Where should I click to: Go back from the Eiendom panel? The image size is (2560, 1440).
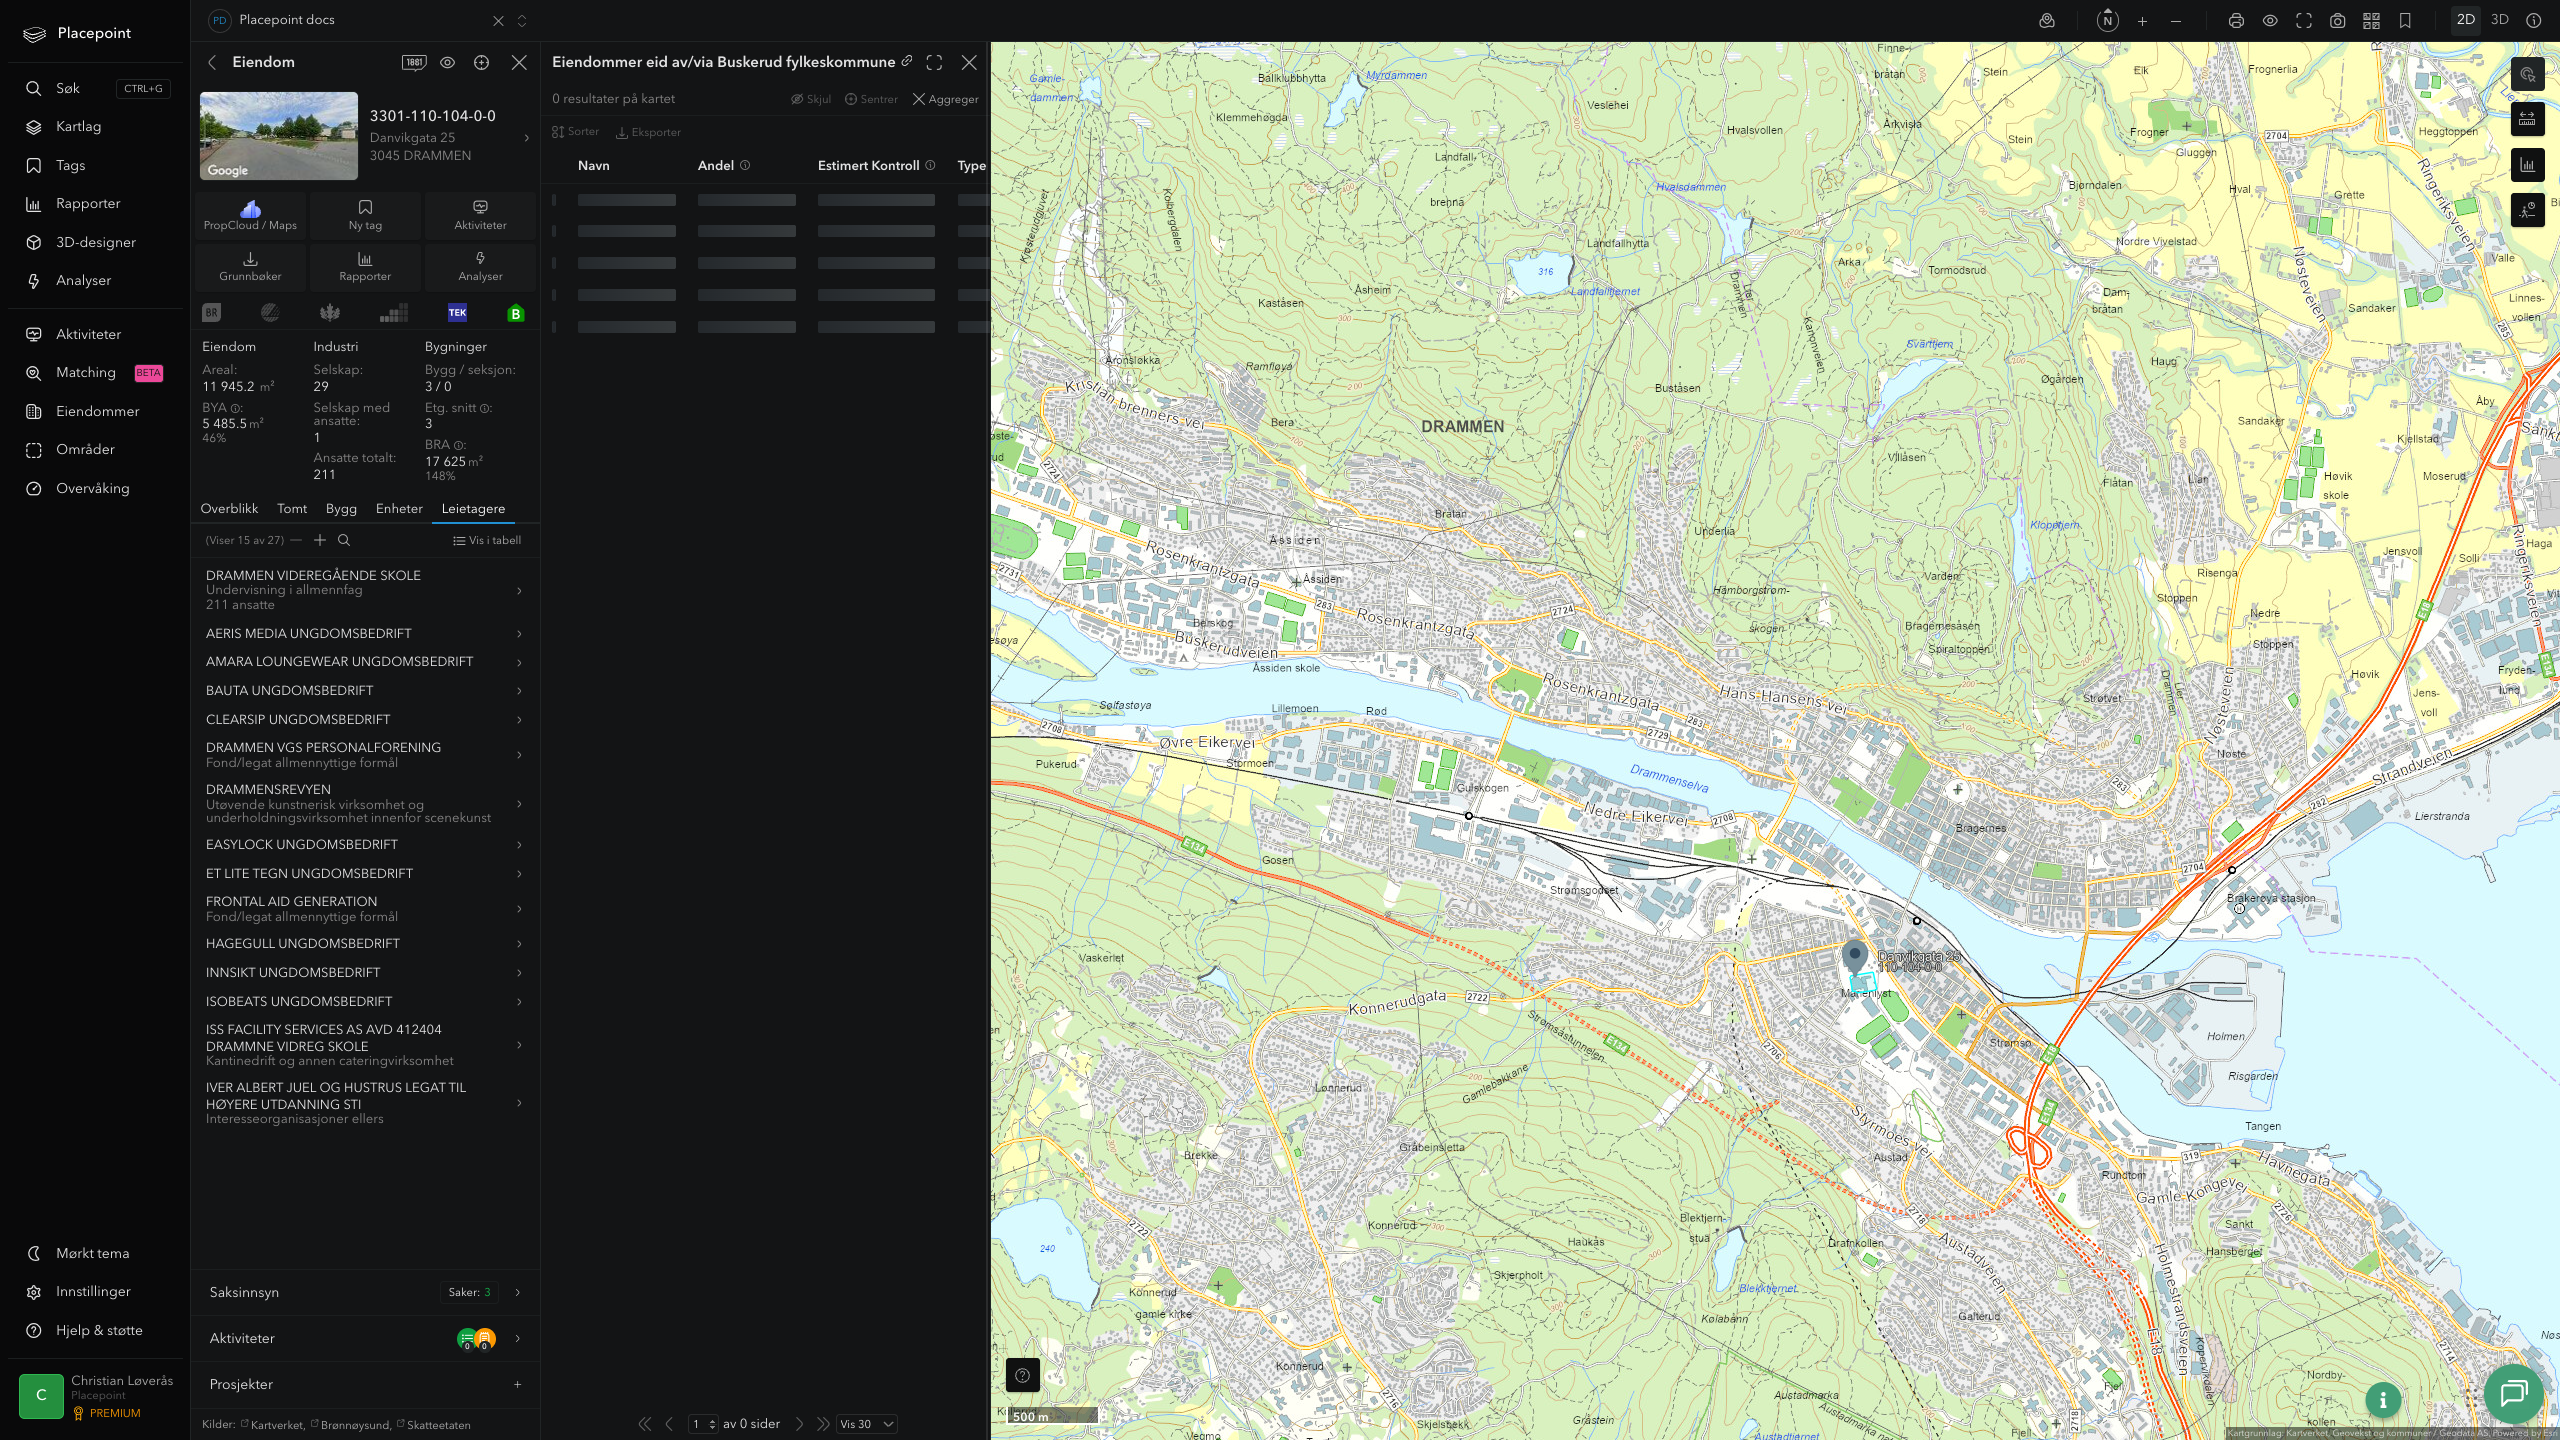tap(212, 62)
